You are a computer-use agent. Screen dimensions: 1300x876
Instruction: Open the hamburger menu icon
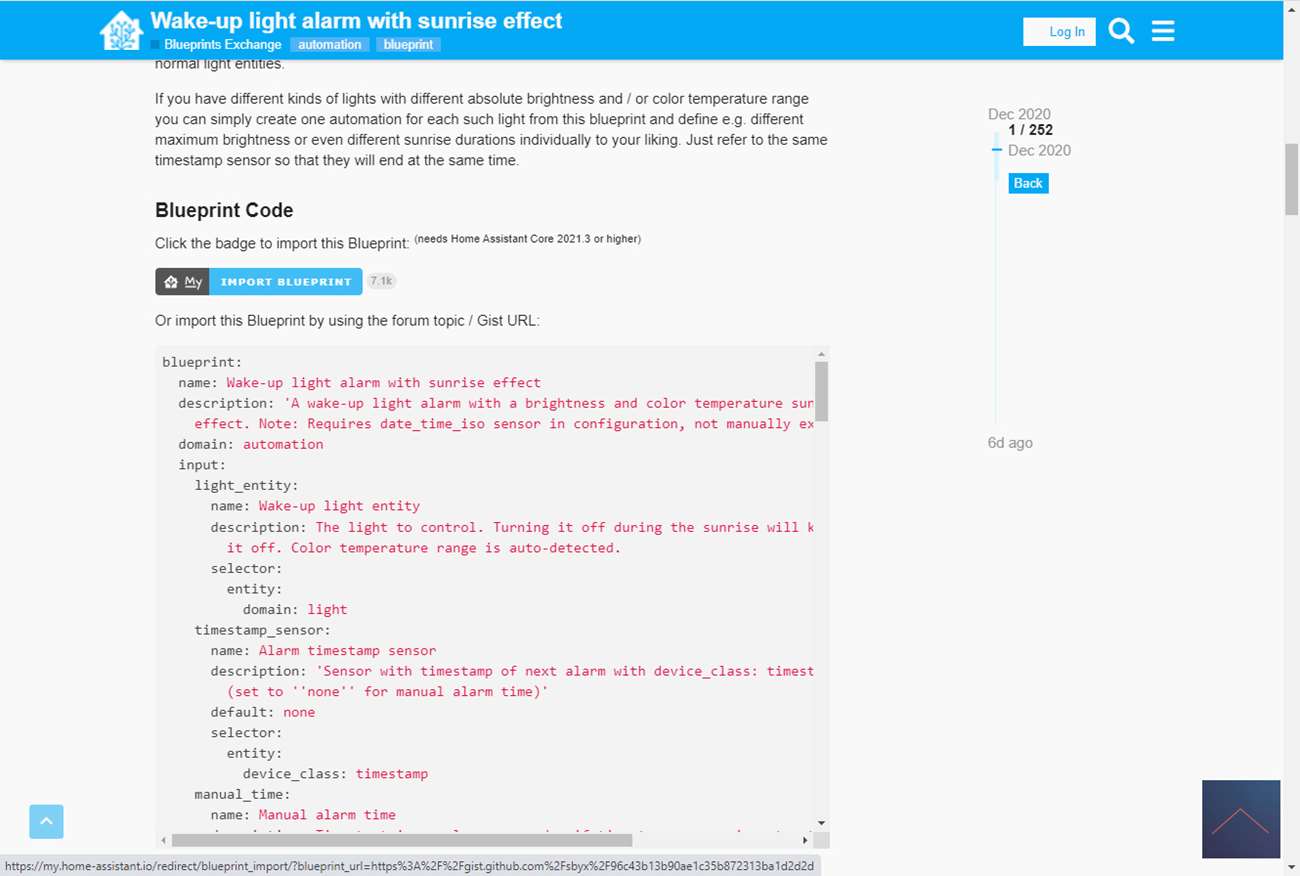(1163, 32)
